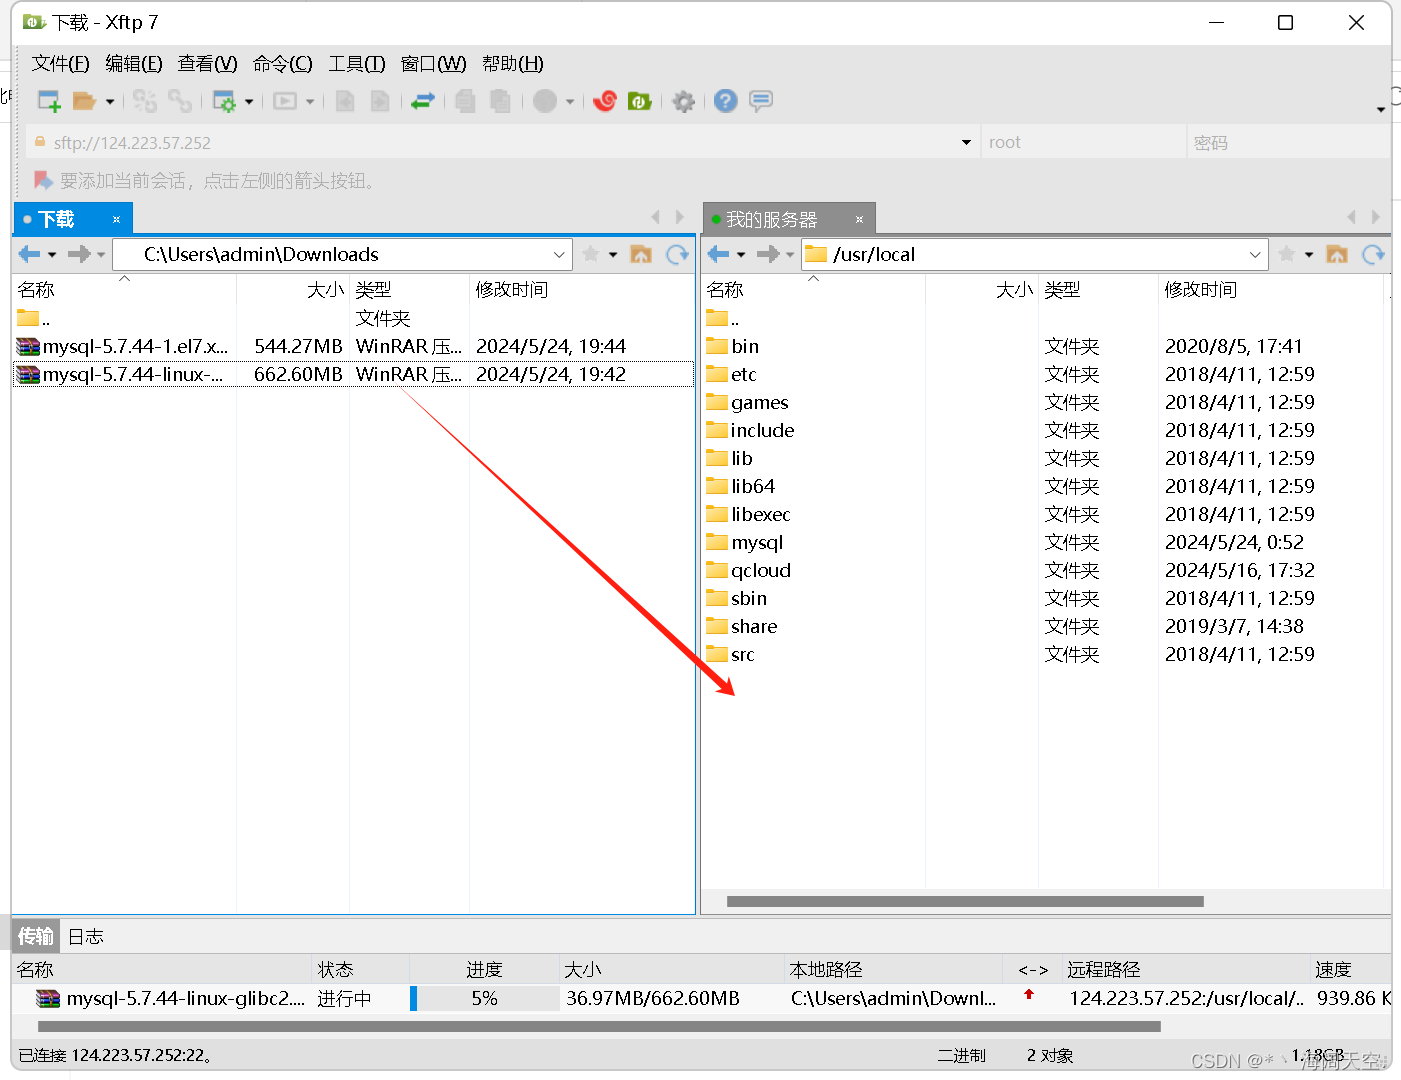The width and height of the screenshot is (1401, 1080).
Task: Click the blue-green synchronize arrows icon
Action: [423, 101]
